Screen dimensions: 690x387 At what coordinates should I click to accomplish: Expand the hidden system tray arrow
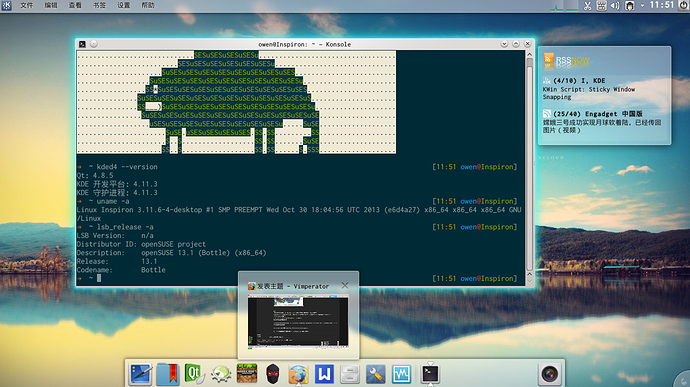coord(642,6)
